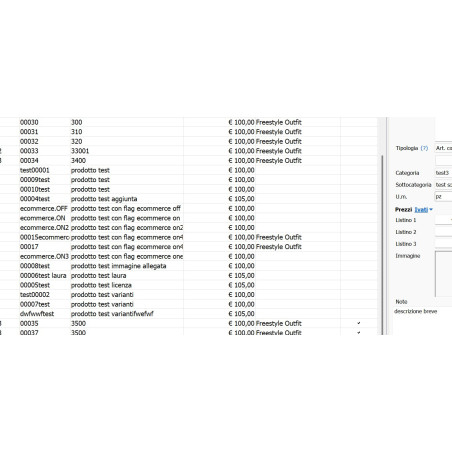Image resolution: width=452 pixels, height=452 pixels.
Task: Click the Sottocategoria field
Action: pyautogui.click(x=443, y=185)
